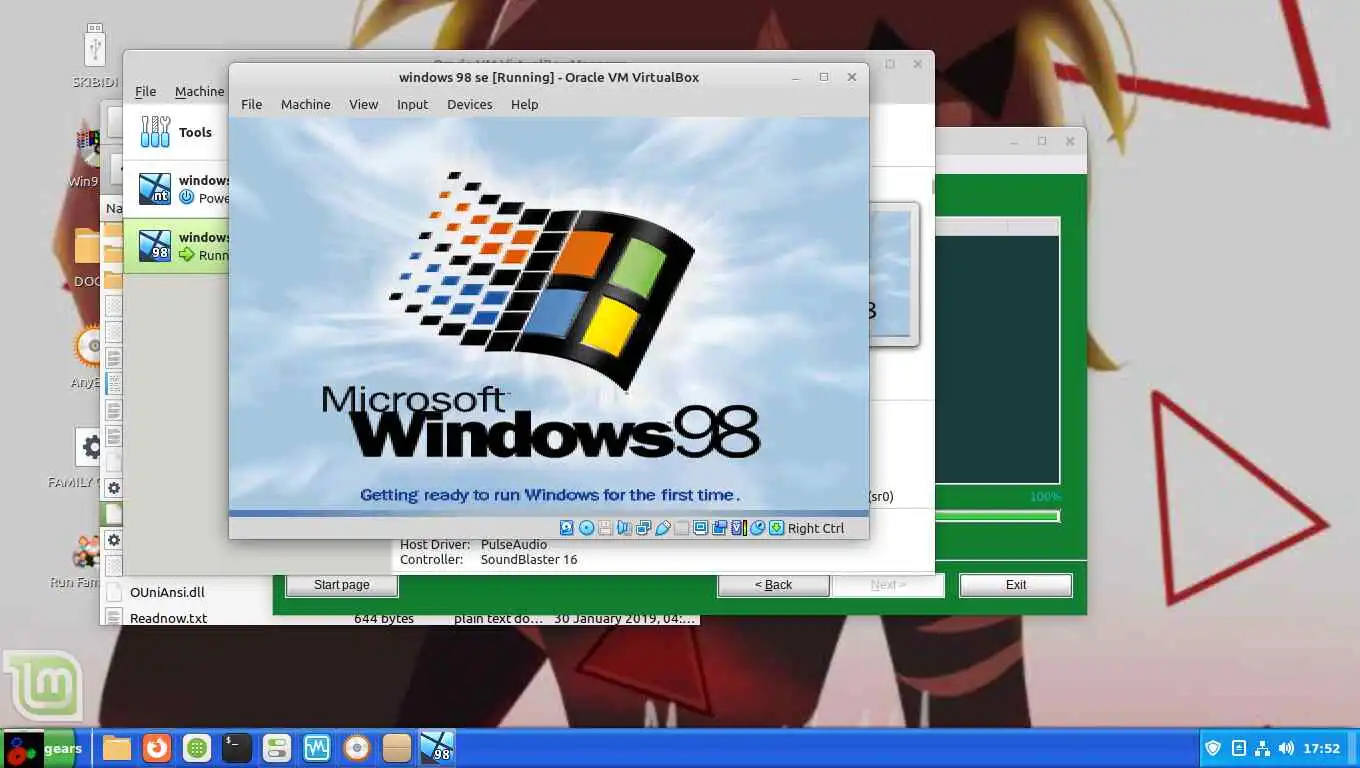The height and width of the screenshot is (768, 1360).
Task: Open the sound volume tray icon
Action: tap(1286, 748)
